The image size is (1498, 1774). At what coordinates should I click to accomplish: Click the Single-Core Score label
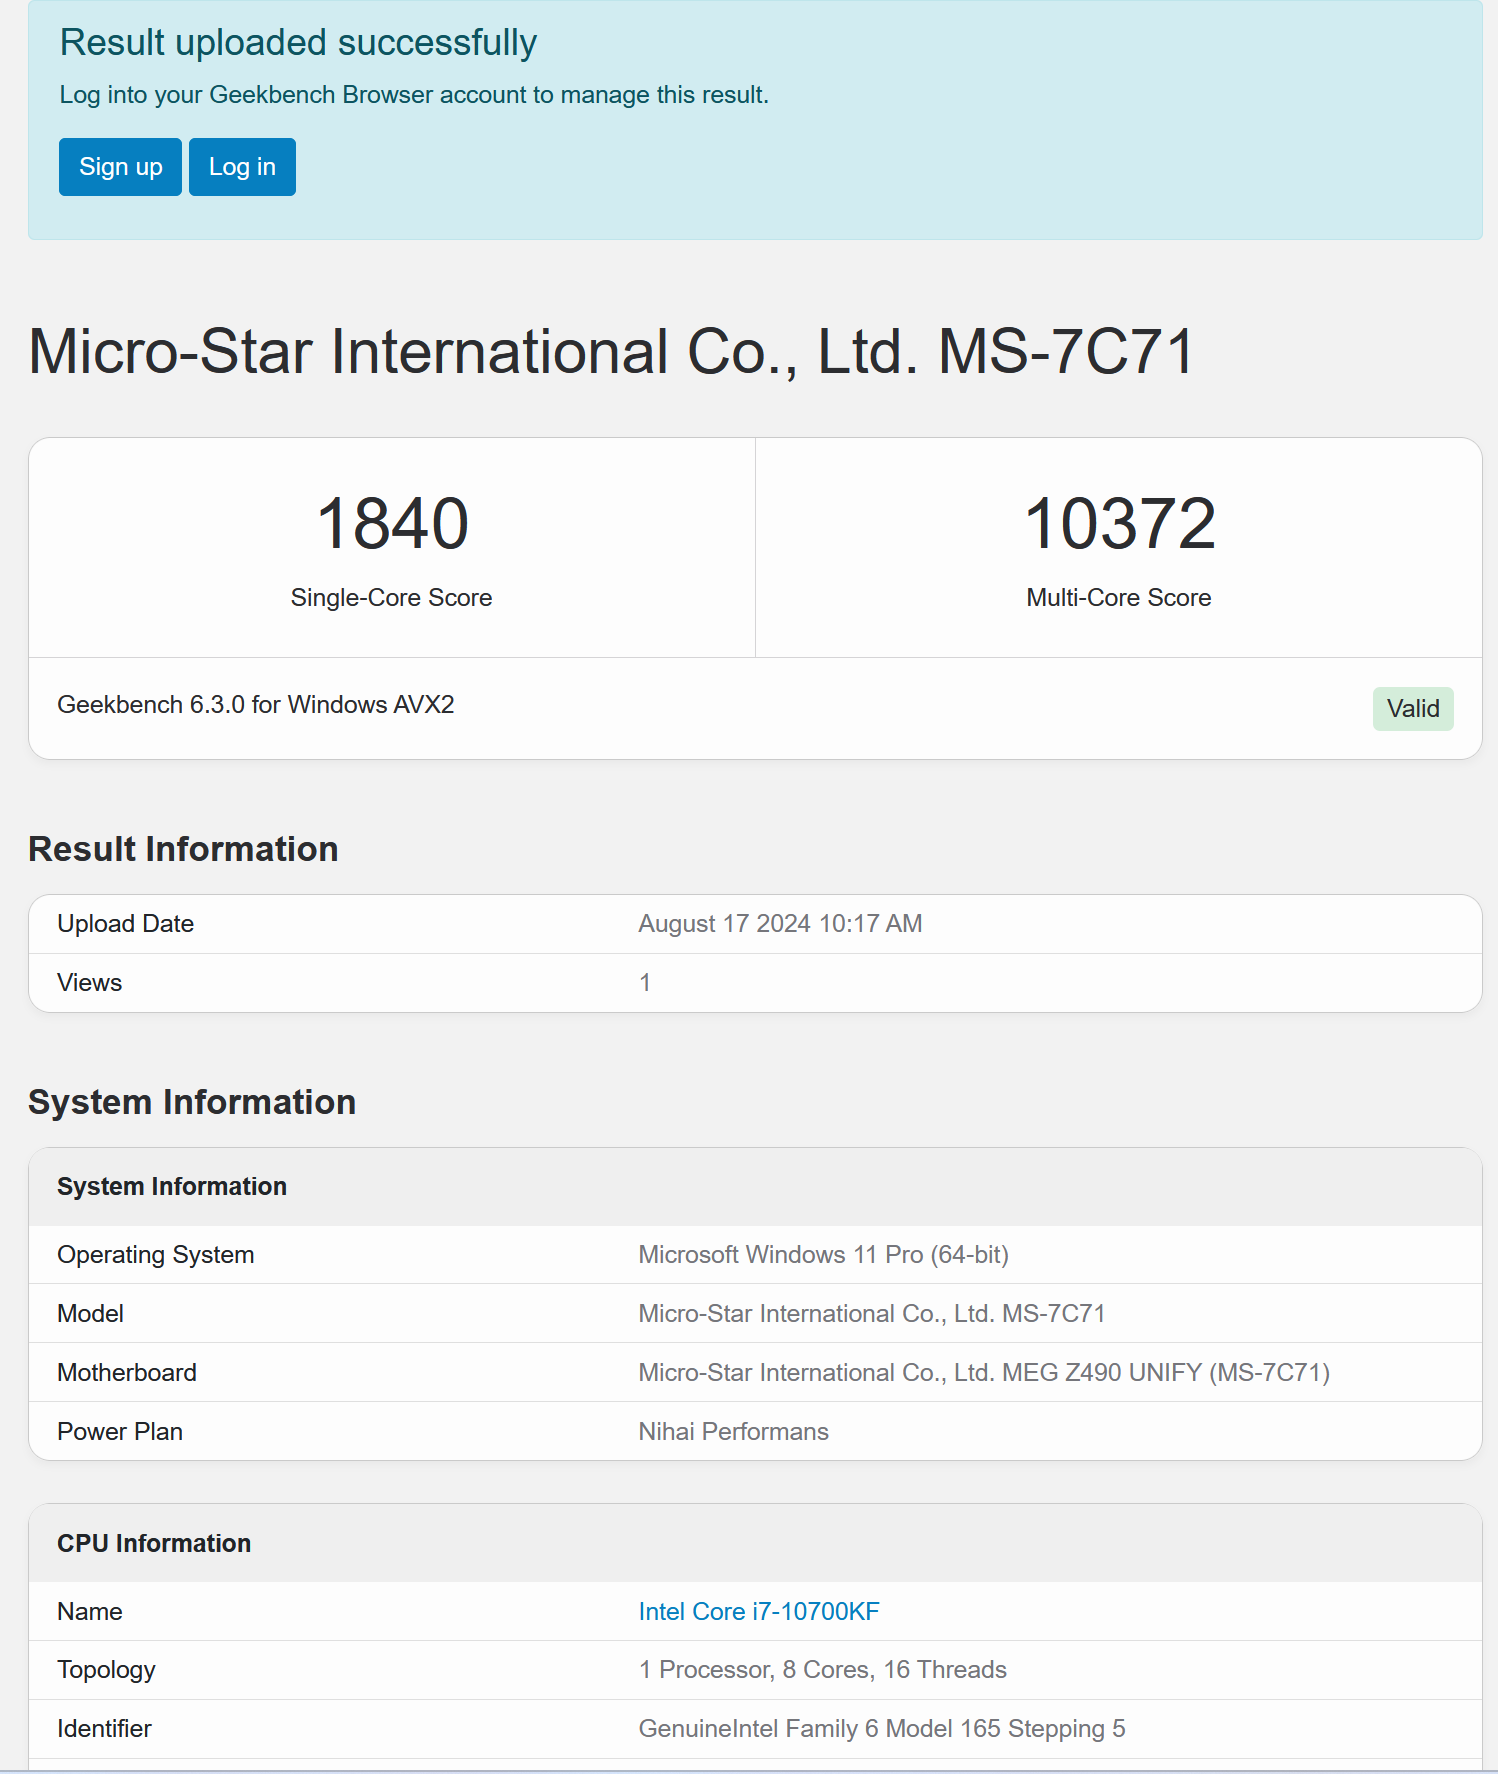click(x=392, y=597)
